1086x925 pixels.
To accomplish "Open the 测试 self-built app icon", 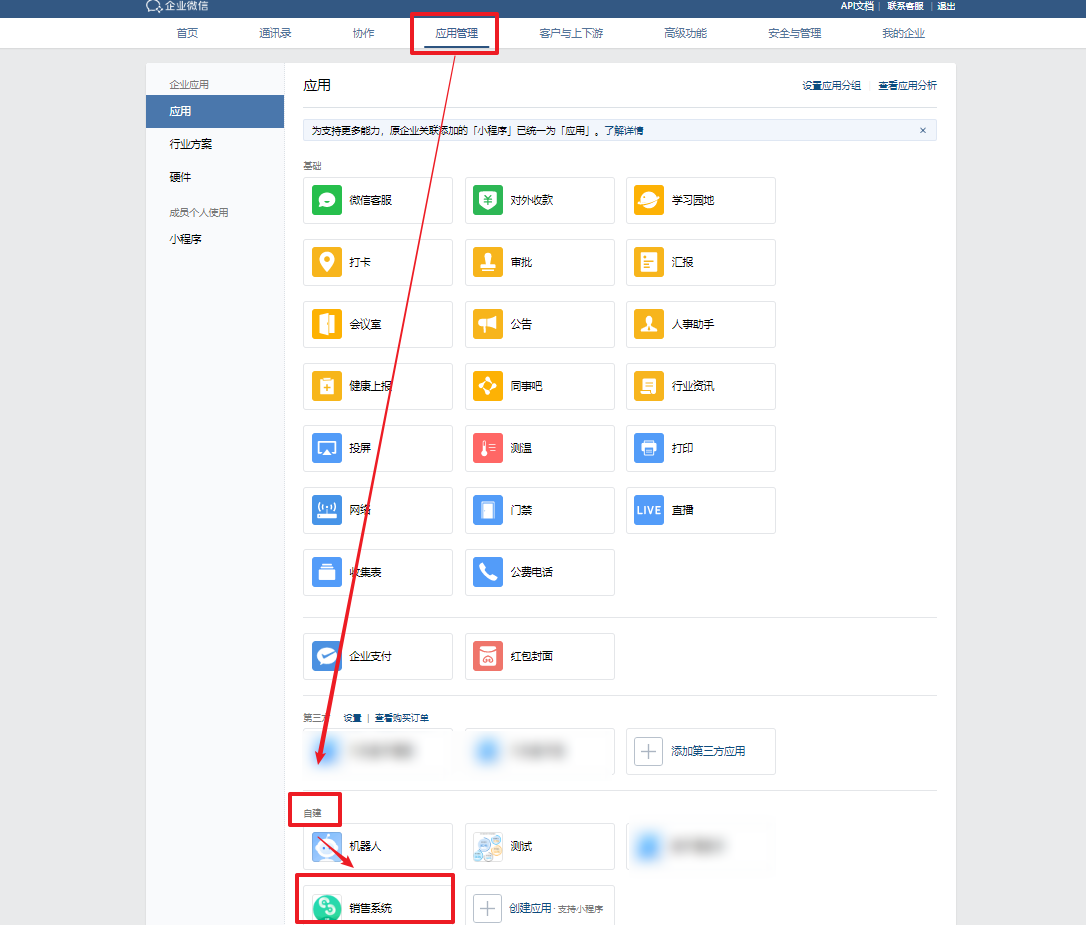I will click(488, 846).
